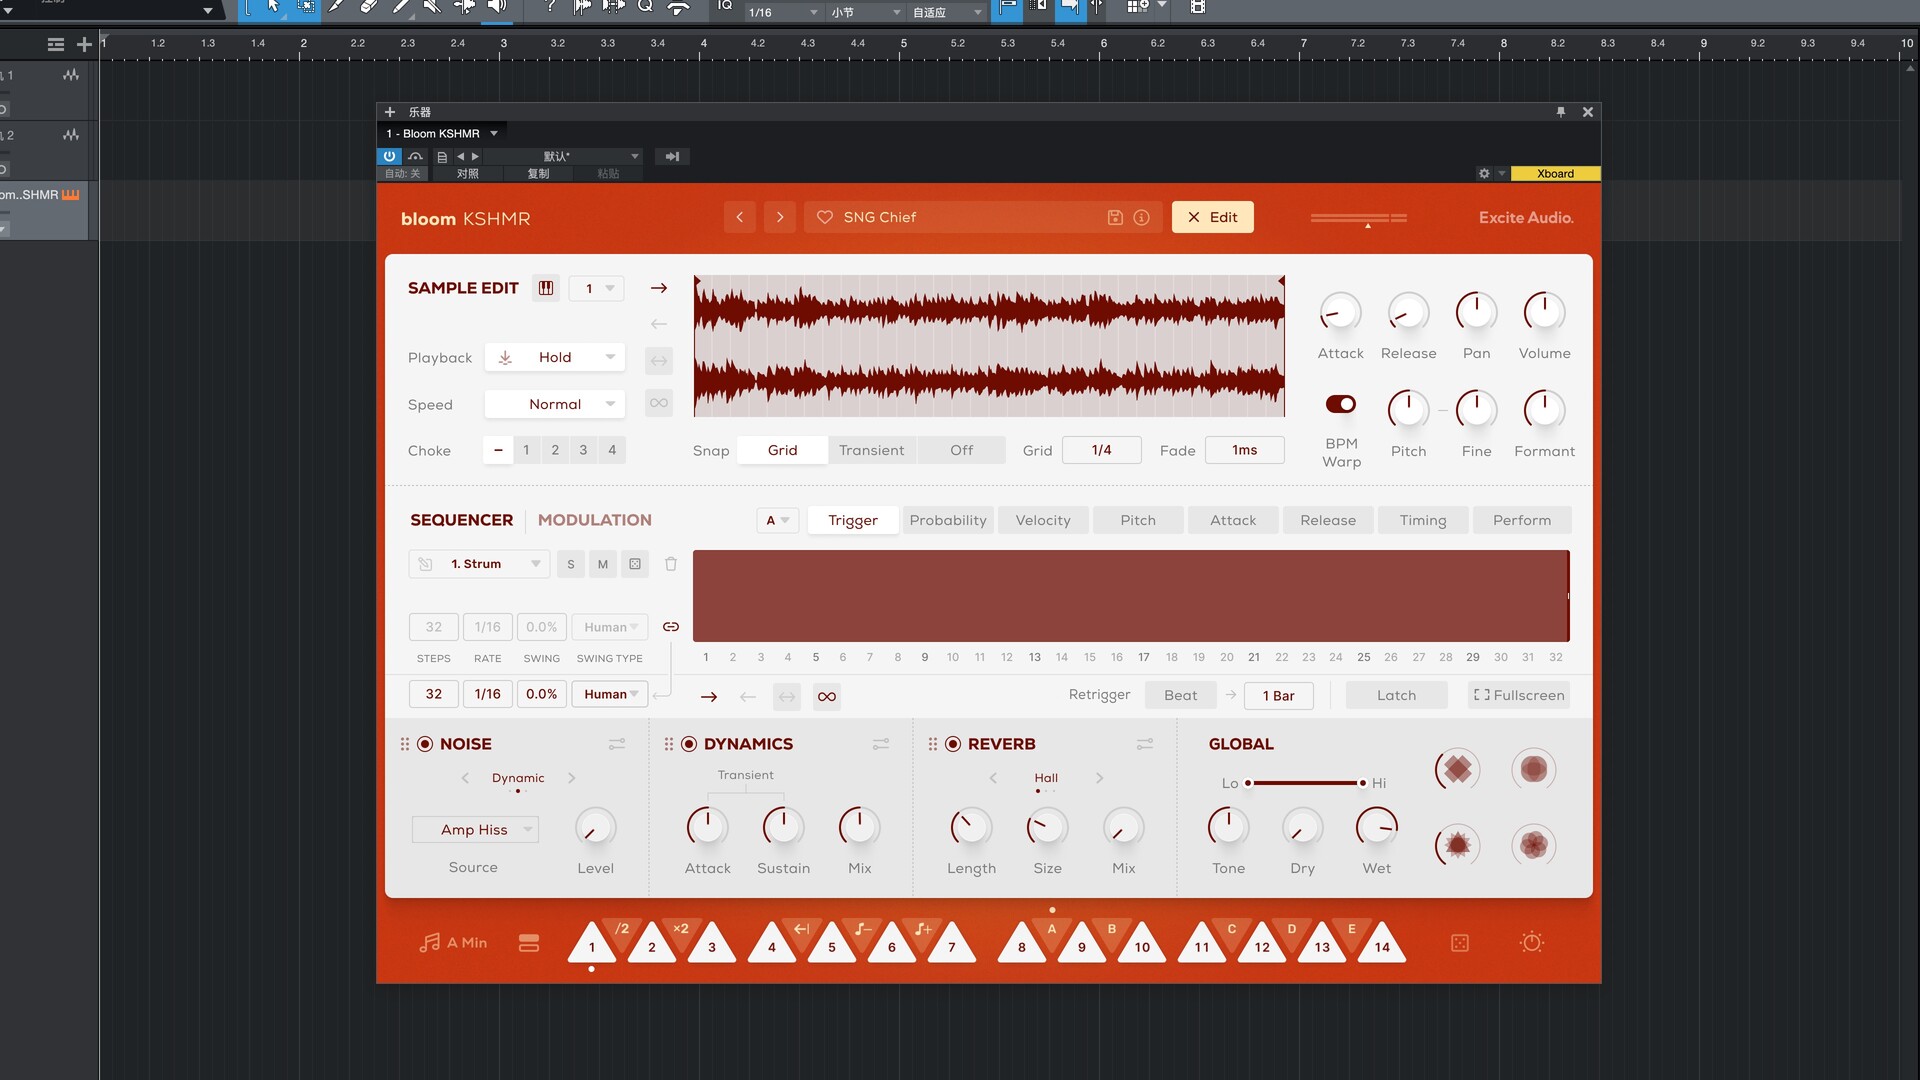
Task: Open the sequence A selector dropdown
Action: (x=777, y=520)
